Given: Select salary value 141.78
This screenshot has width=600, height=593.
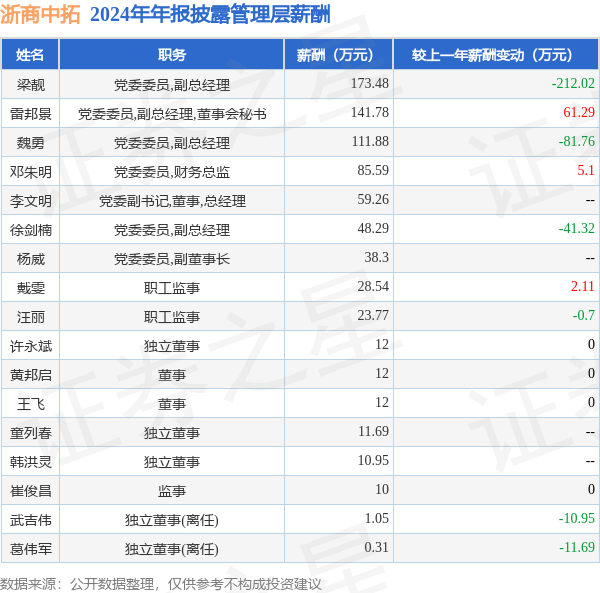Looking at the screenshot, I should click(x=370, y=112).
